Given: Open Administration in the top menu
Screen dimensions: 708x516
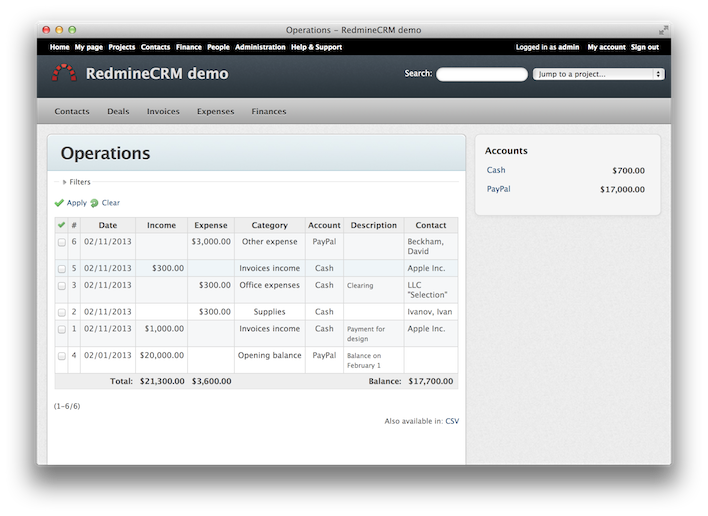Looking at the screenshot, I should [260, 47].
